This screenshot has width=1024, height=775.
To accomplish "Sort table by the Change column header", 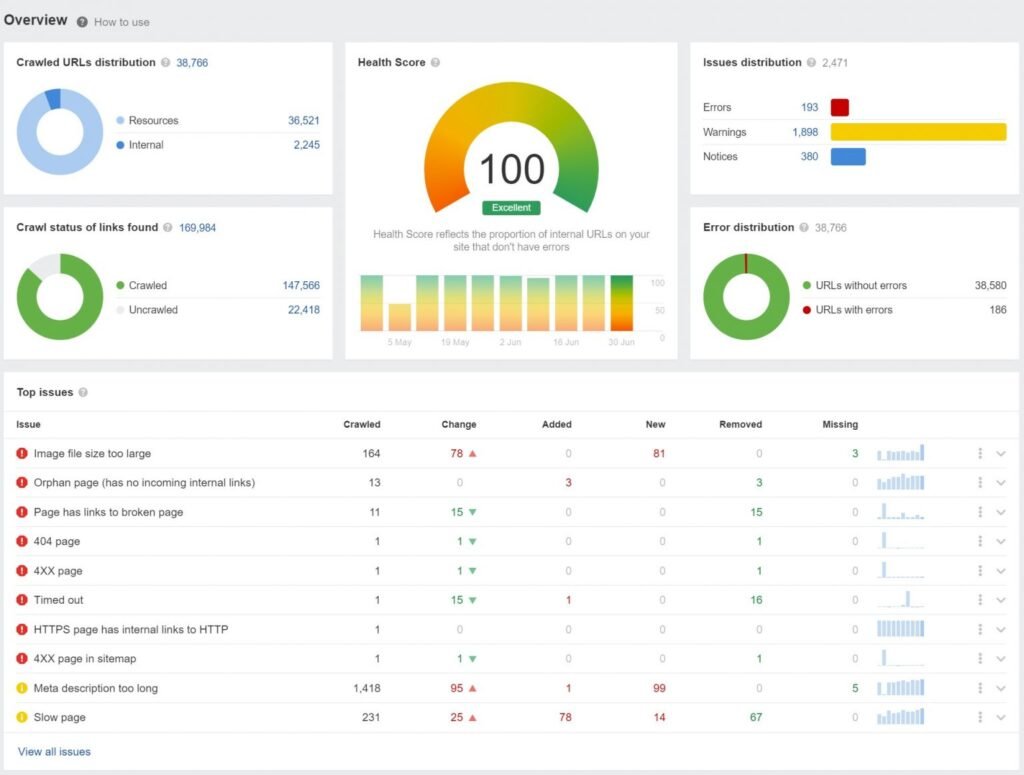I will [459, 425].
